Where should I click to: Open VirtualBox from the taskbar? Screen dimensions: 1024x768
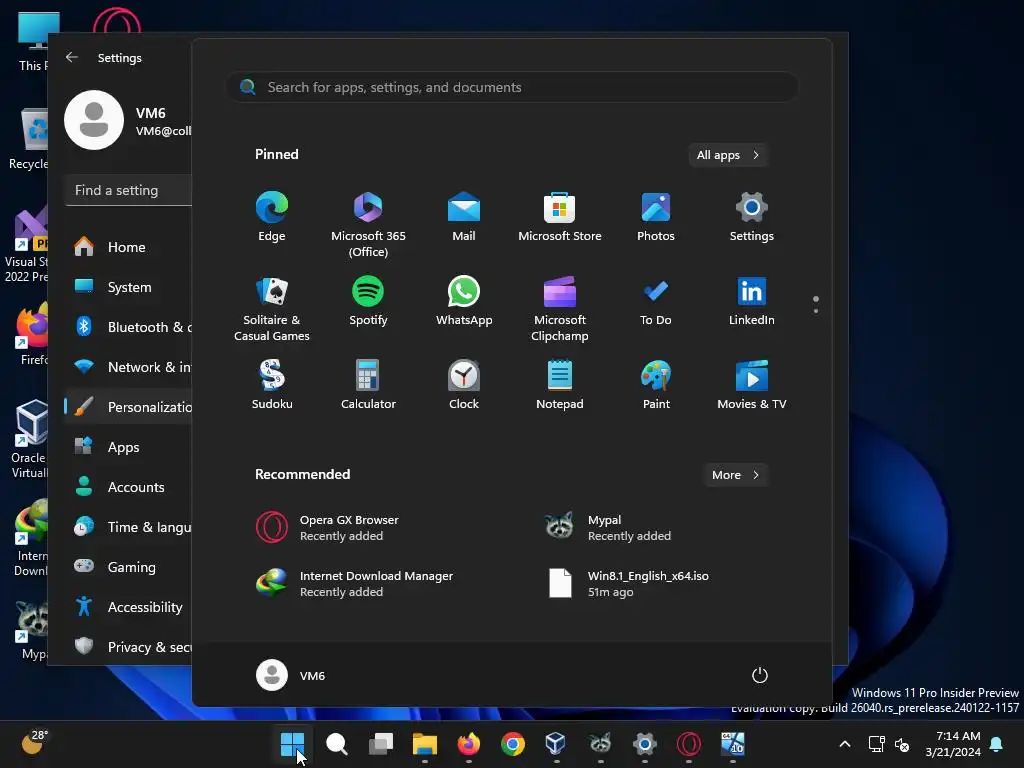pos(556,744)
